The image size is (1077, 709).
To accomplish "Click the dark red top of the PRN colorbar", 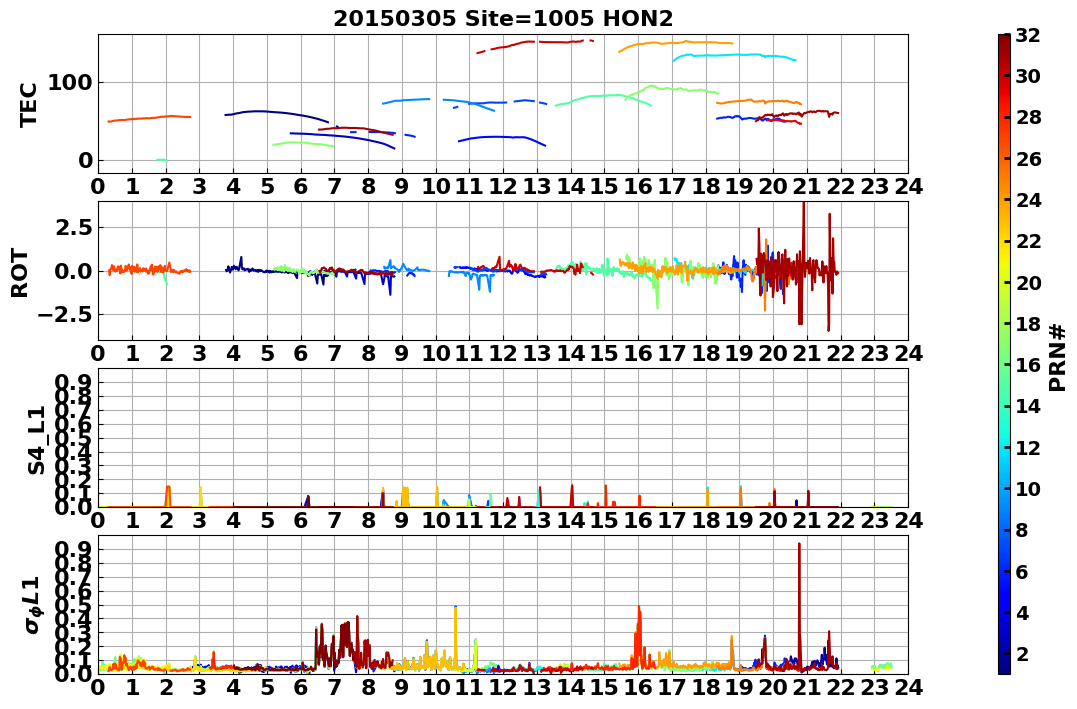I will coord(1004,43).
